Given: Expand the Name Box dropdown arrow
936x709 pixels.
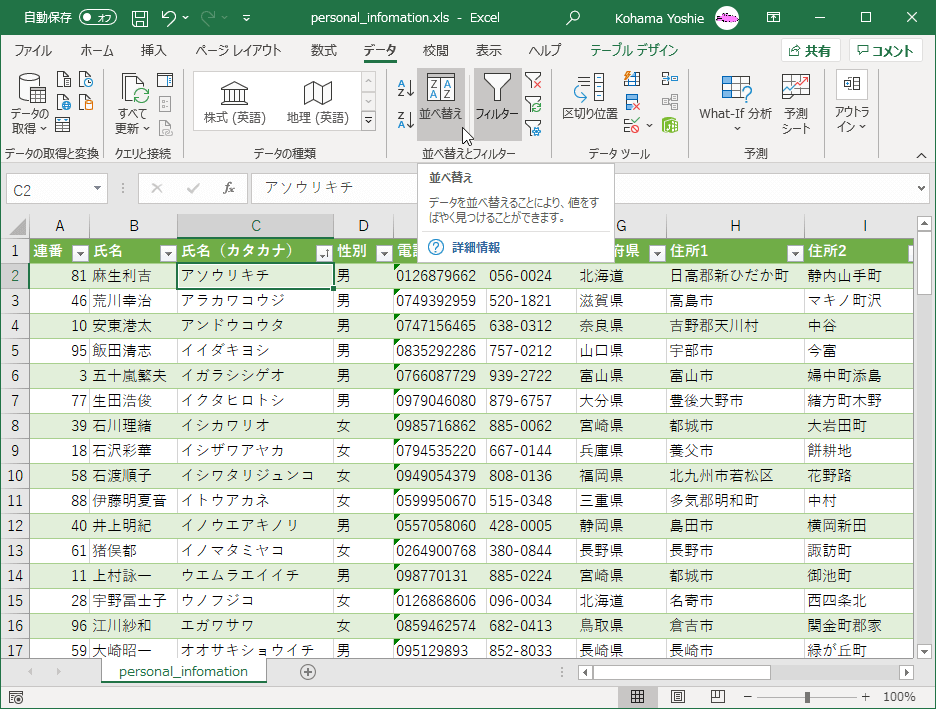Looking at the screenshot, I should click(98, 188).
